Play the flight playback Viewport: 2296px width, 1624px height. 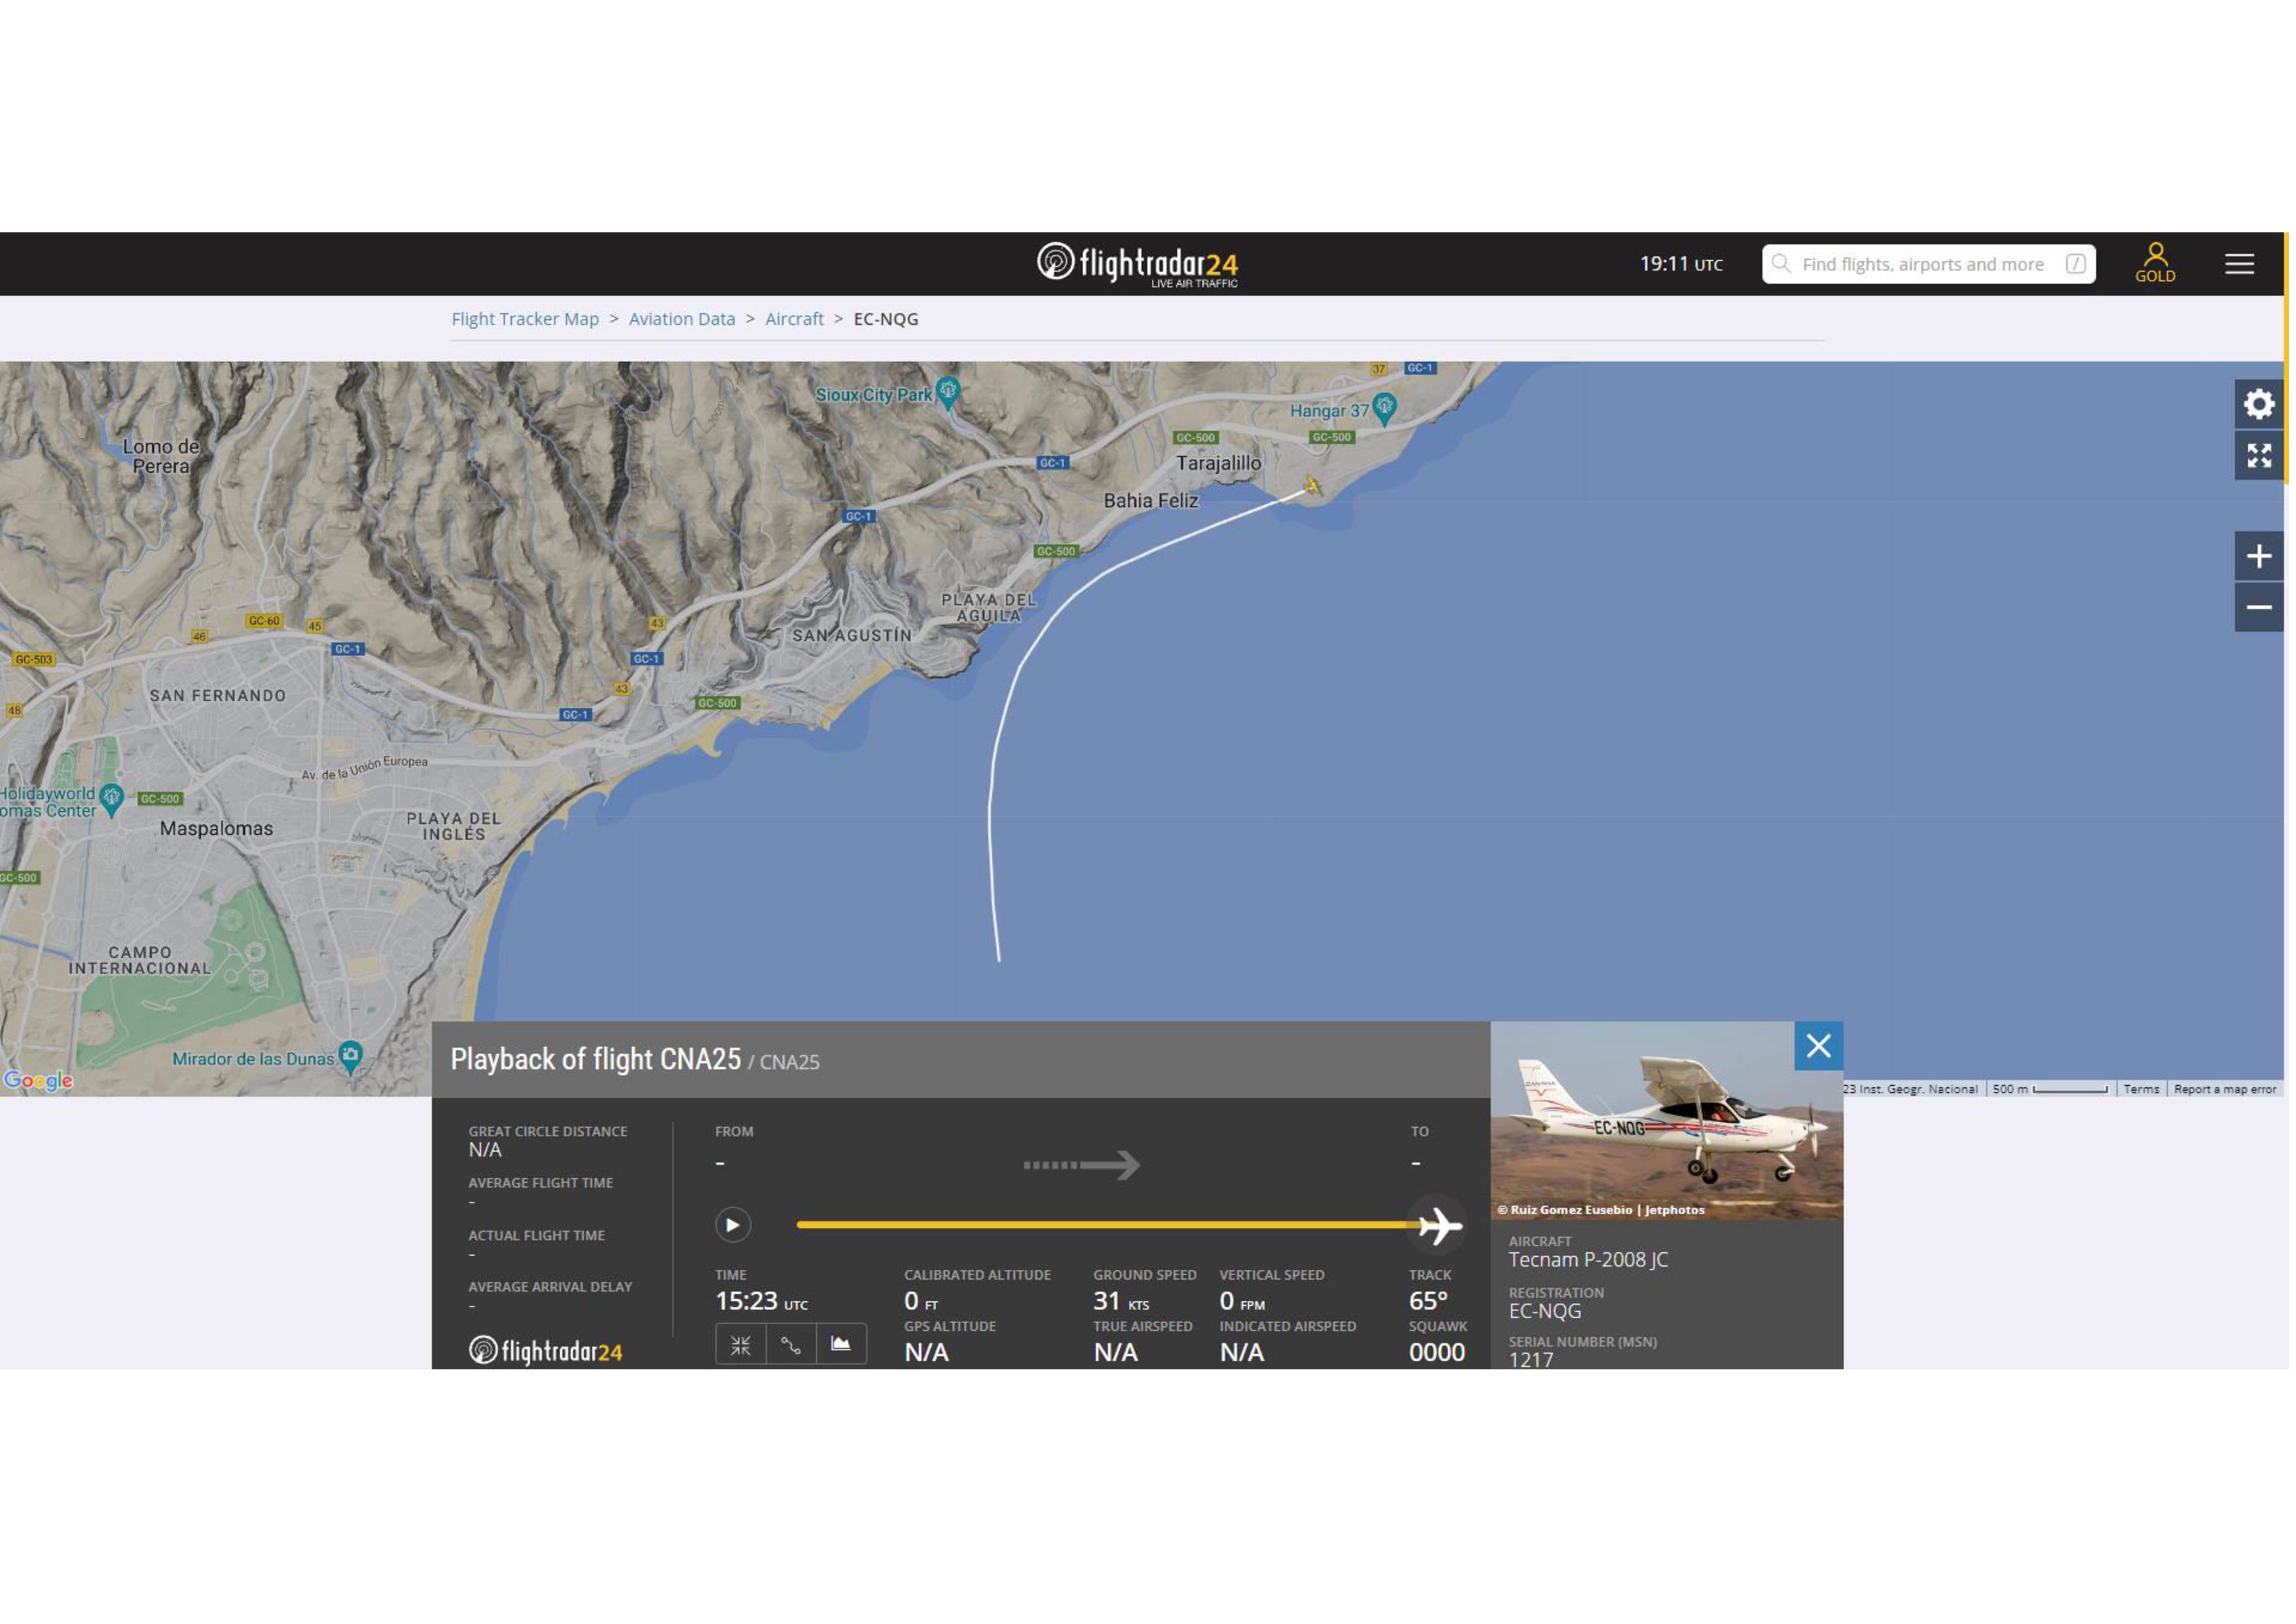point(733,1226)
